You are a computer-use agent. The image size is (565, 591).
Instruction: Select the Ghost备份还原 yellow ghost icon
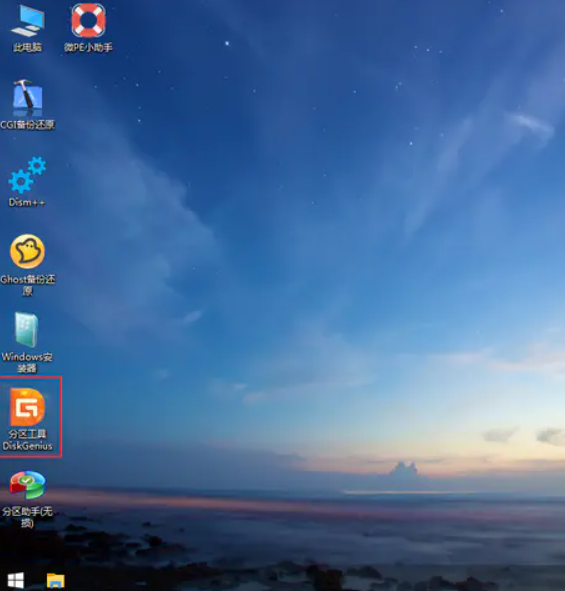tap(28, 251)
